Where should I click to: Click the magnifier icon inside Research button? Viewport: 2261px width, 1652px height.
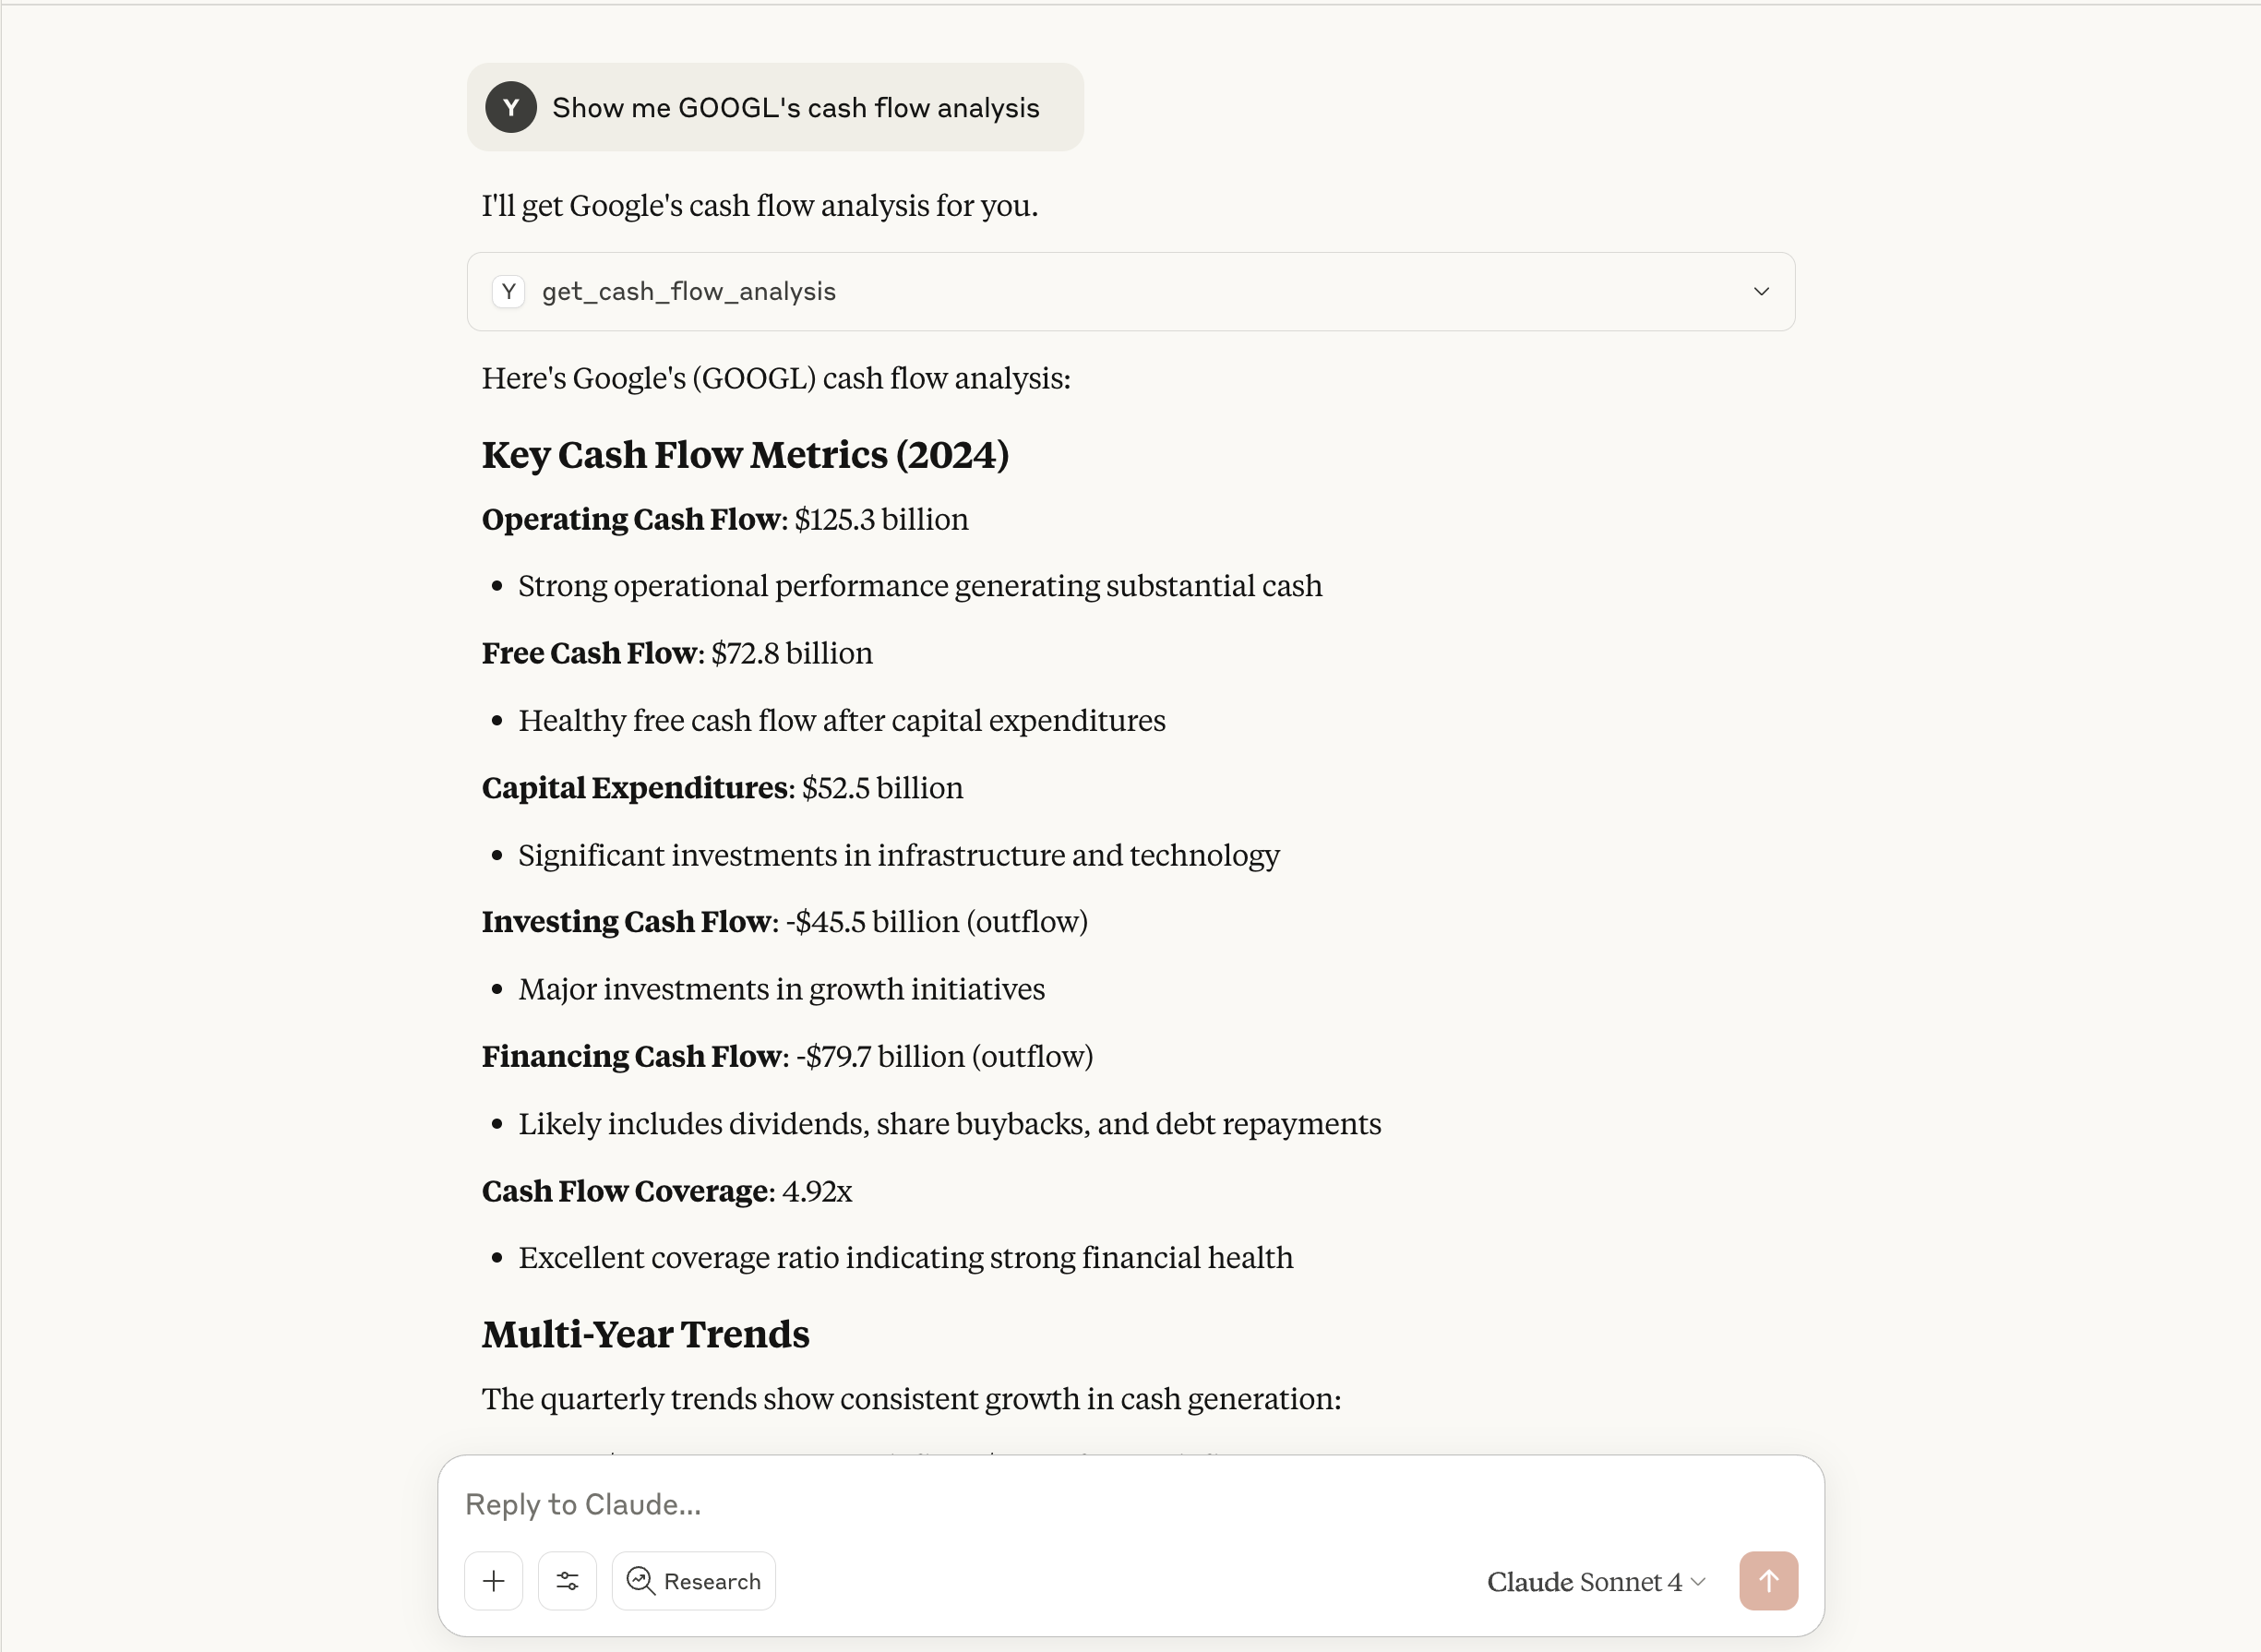point(641,1580)
